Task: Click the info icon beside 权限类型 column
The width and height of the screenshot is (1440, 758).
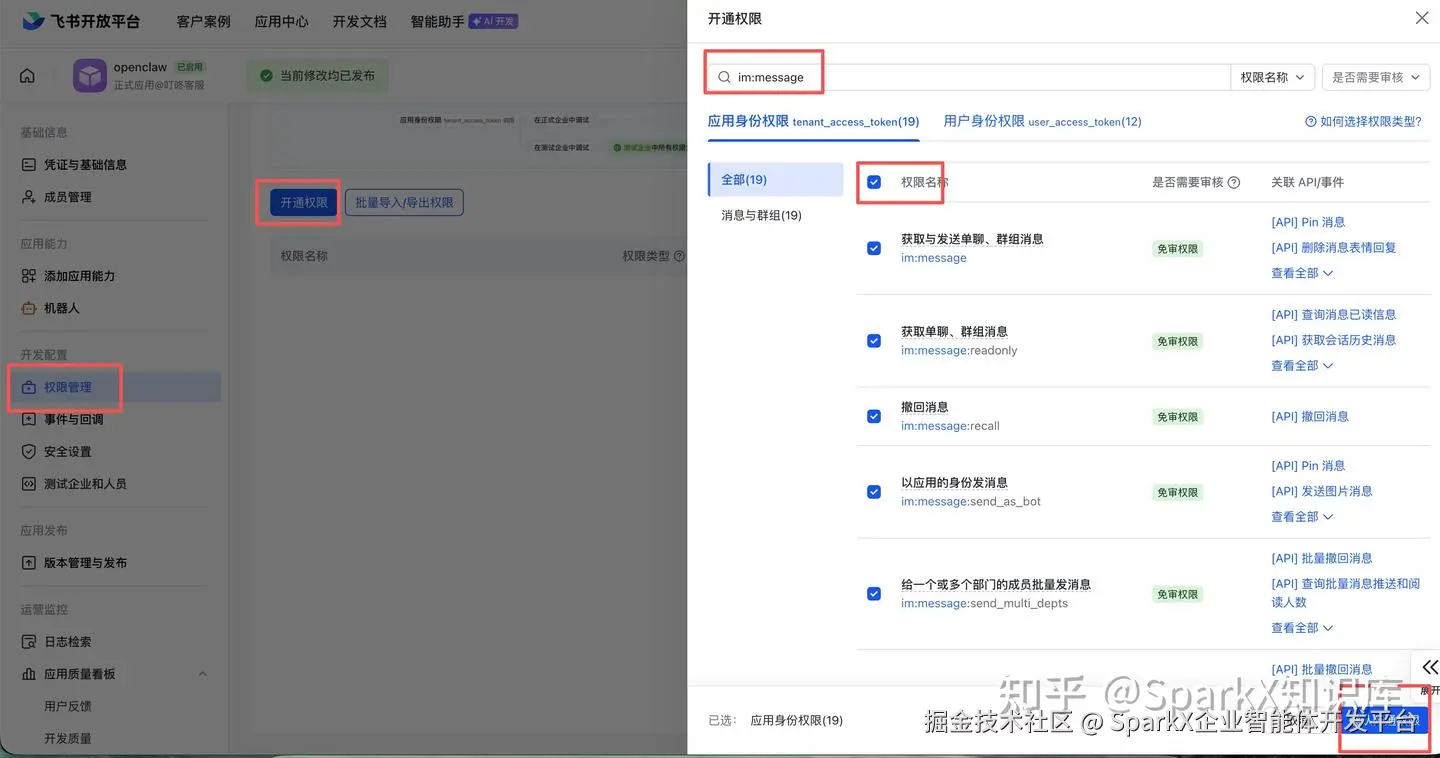Action: click(679, 256)
